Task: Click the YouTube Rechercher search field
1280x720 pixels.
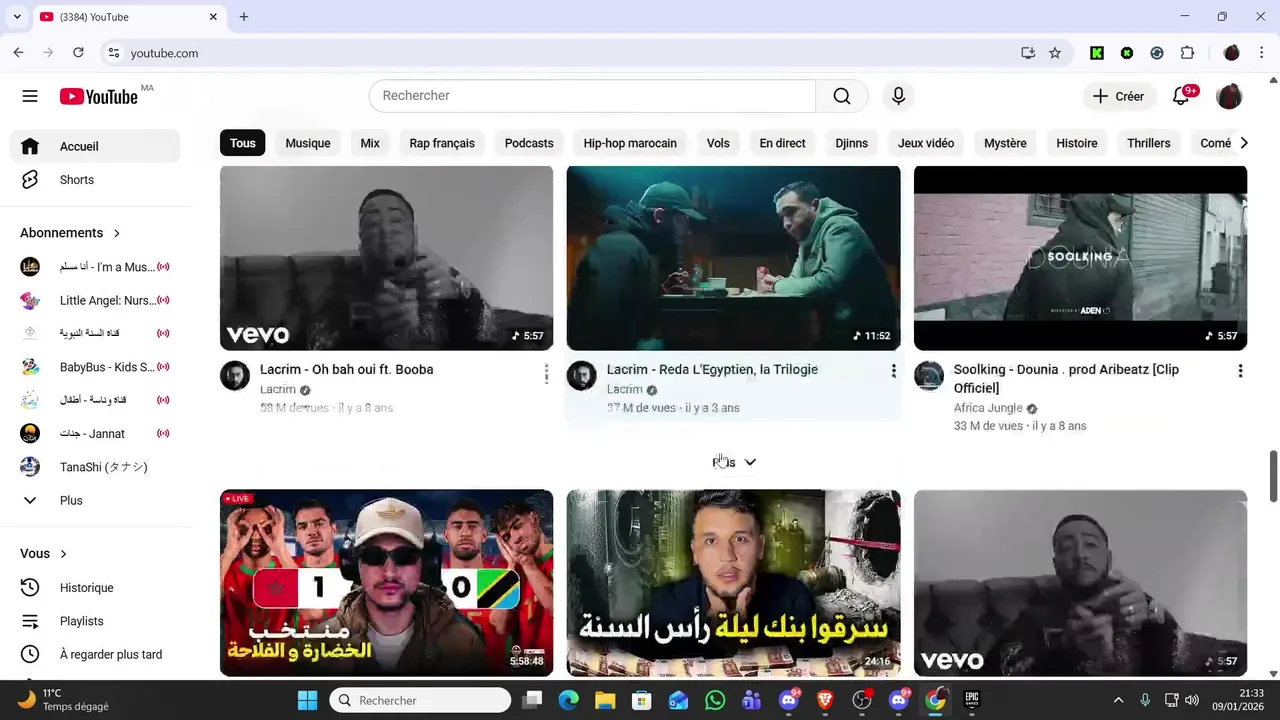Action: pos(592,96)
